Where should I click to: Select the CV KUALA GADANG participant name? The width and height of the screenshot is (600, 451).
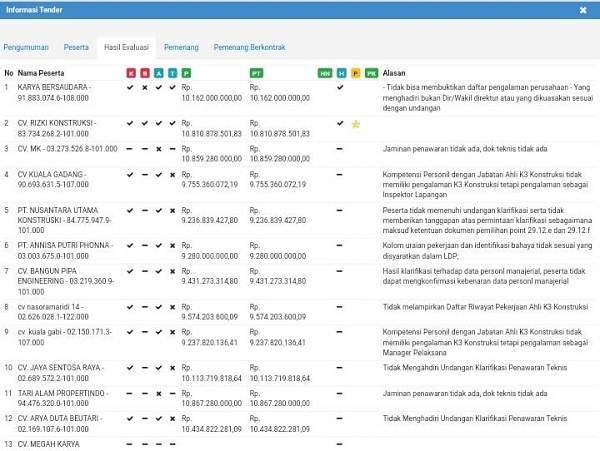53,179
